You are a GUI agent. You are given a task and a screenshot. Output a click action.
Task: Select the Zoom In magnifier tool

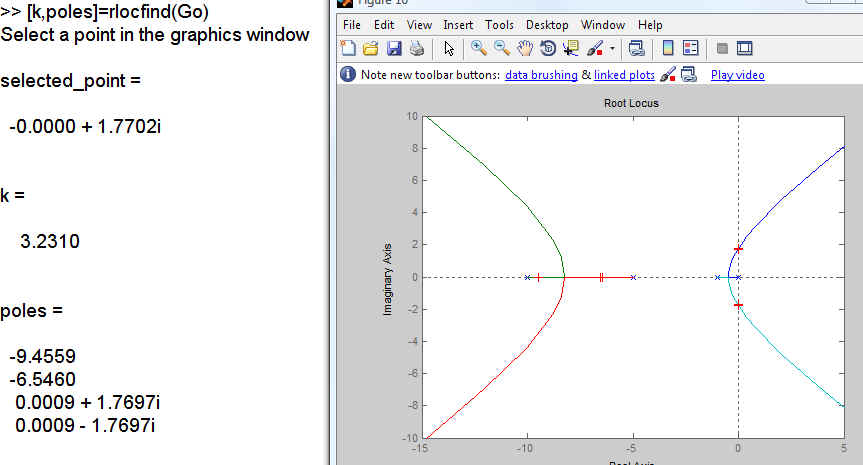click(x=478, y=48)
